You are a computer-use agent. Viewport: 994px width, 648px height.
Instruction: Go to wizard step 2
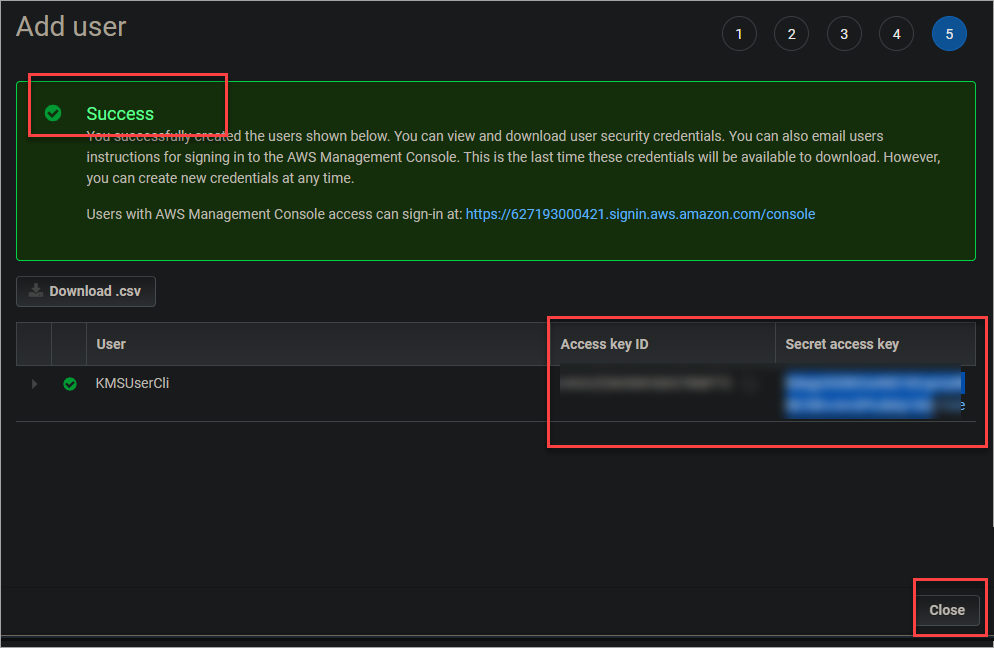pyautogui.click(x=791, y=34)
